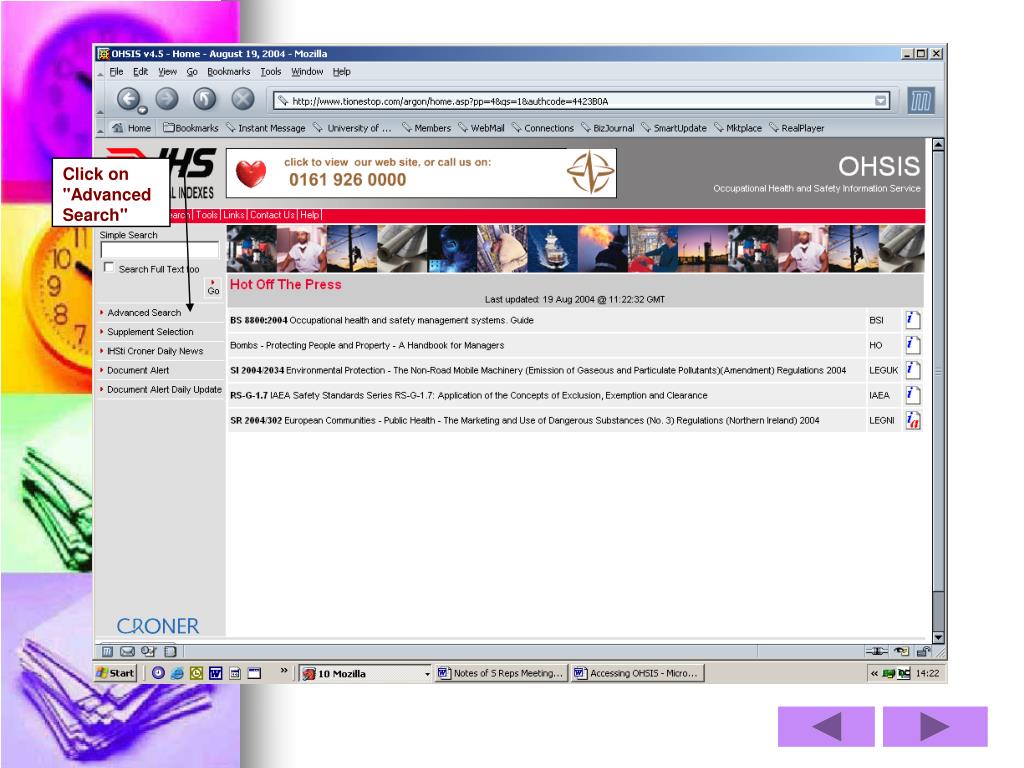Click Address Book icon in status bar
Image resolution: width=1024 pixels, height=768 pixels.
170,651
